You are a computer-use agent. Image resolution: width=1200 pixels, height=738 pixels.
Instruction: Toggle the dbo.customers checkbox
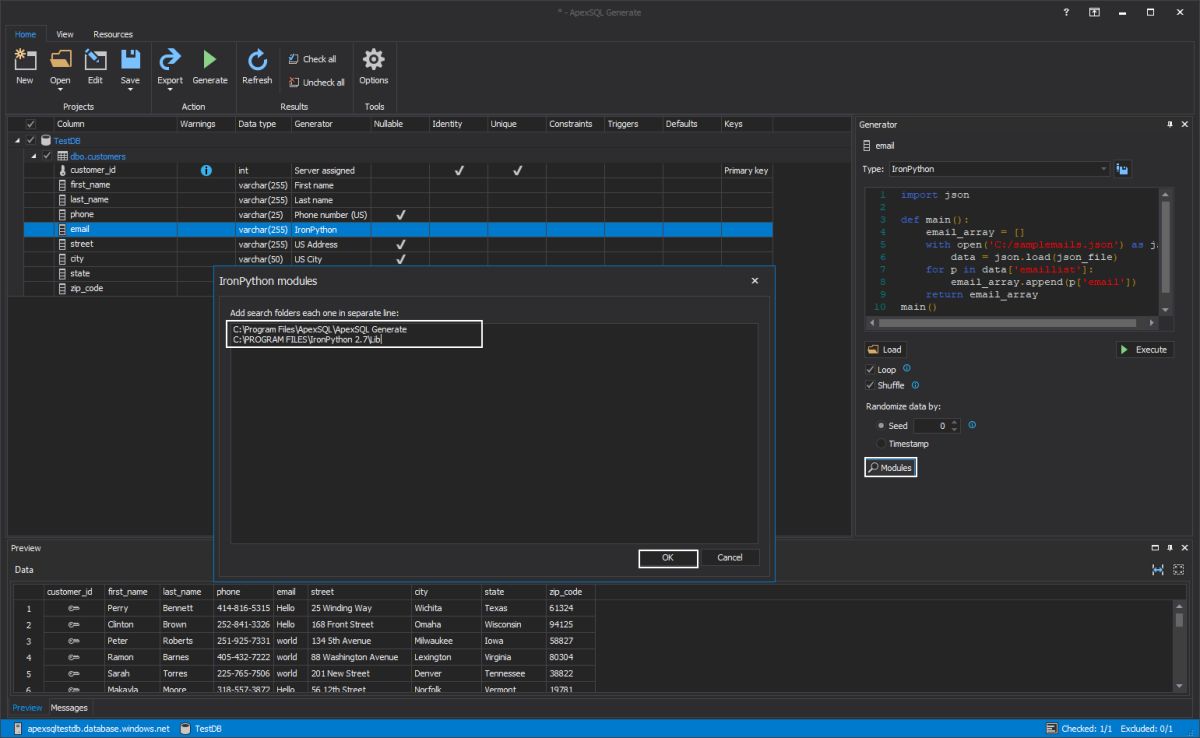(47, 156)
